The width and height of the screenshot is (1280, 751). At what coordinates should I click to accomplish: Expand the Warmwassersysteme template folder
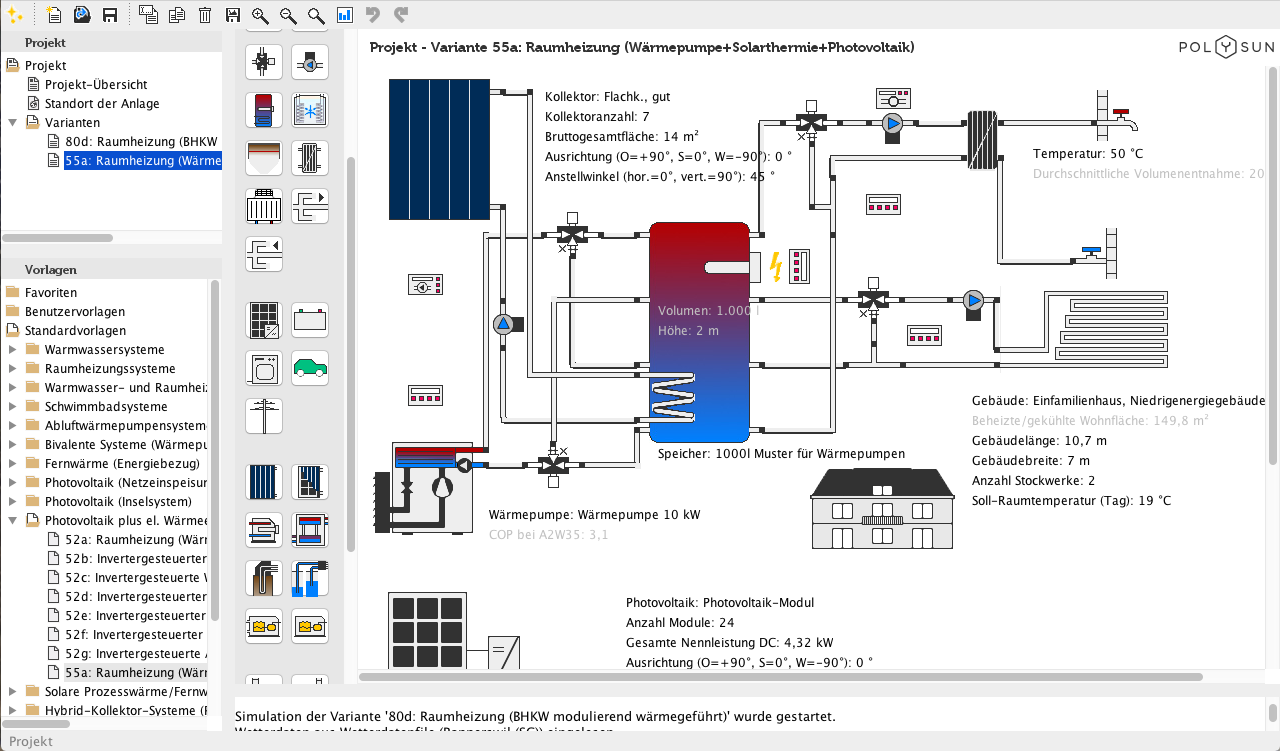tap(12, 350)
